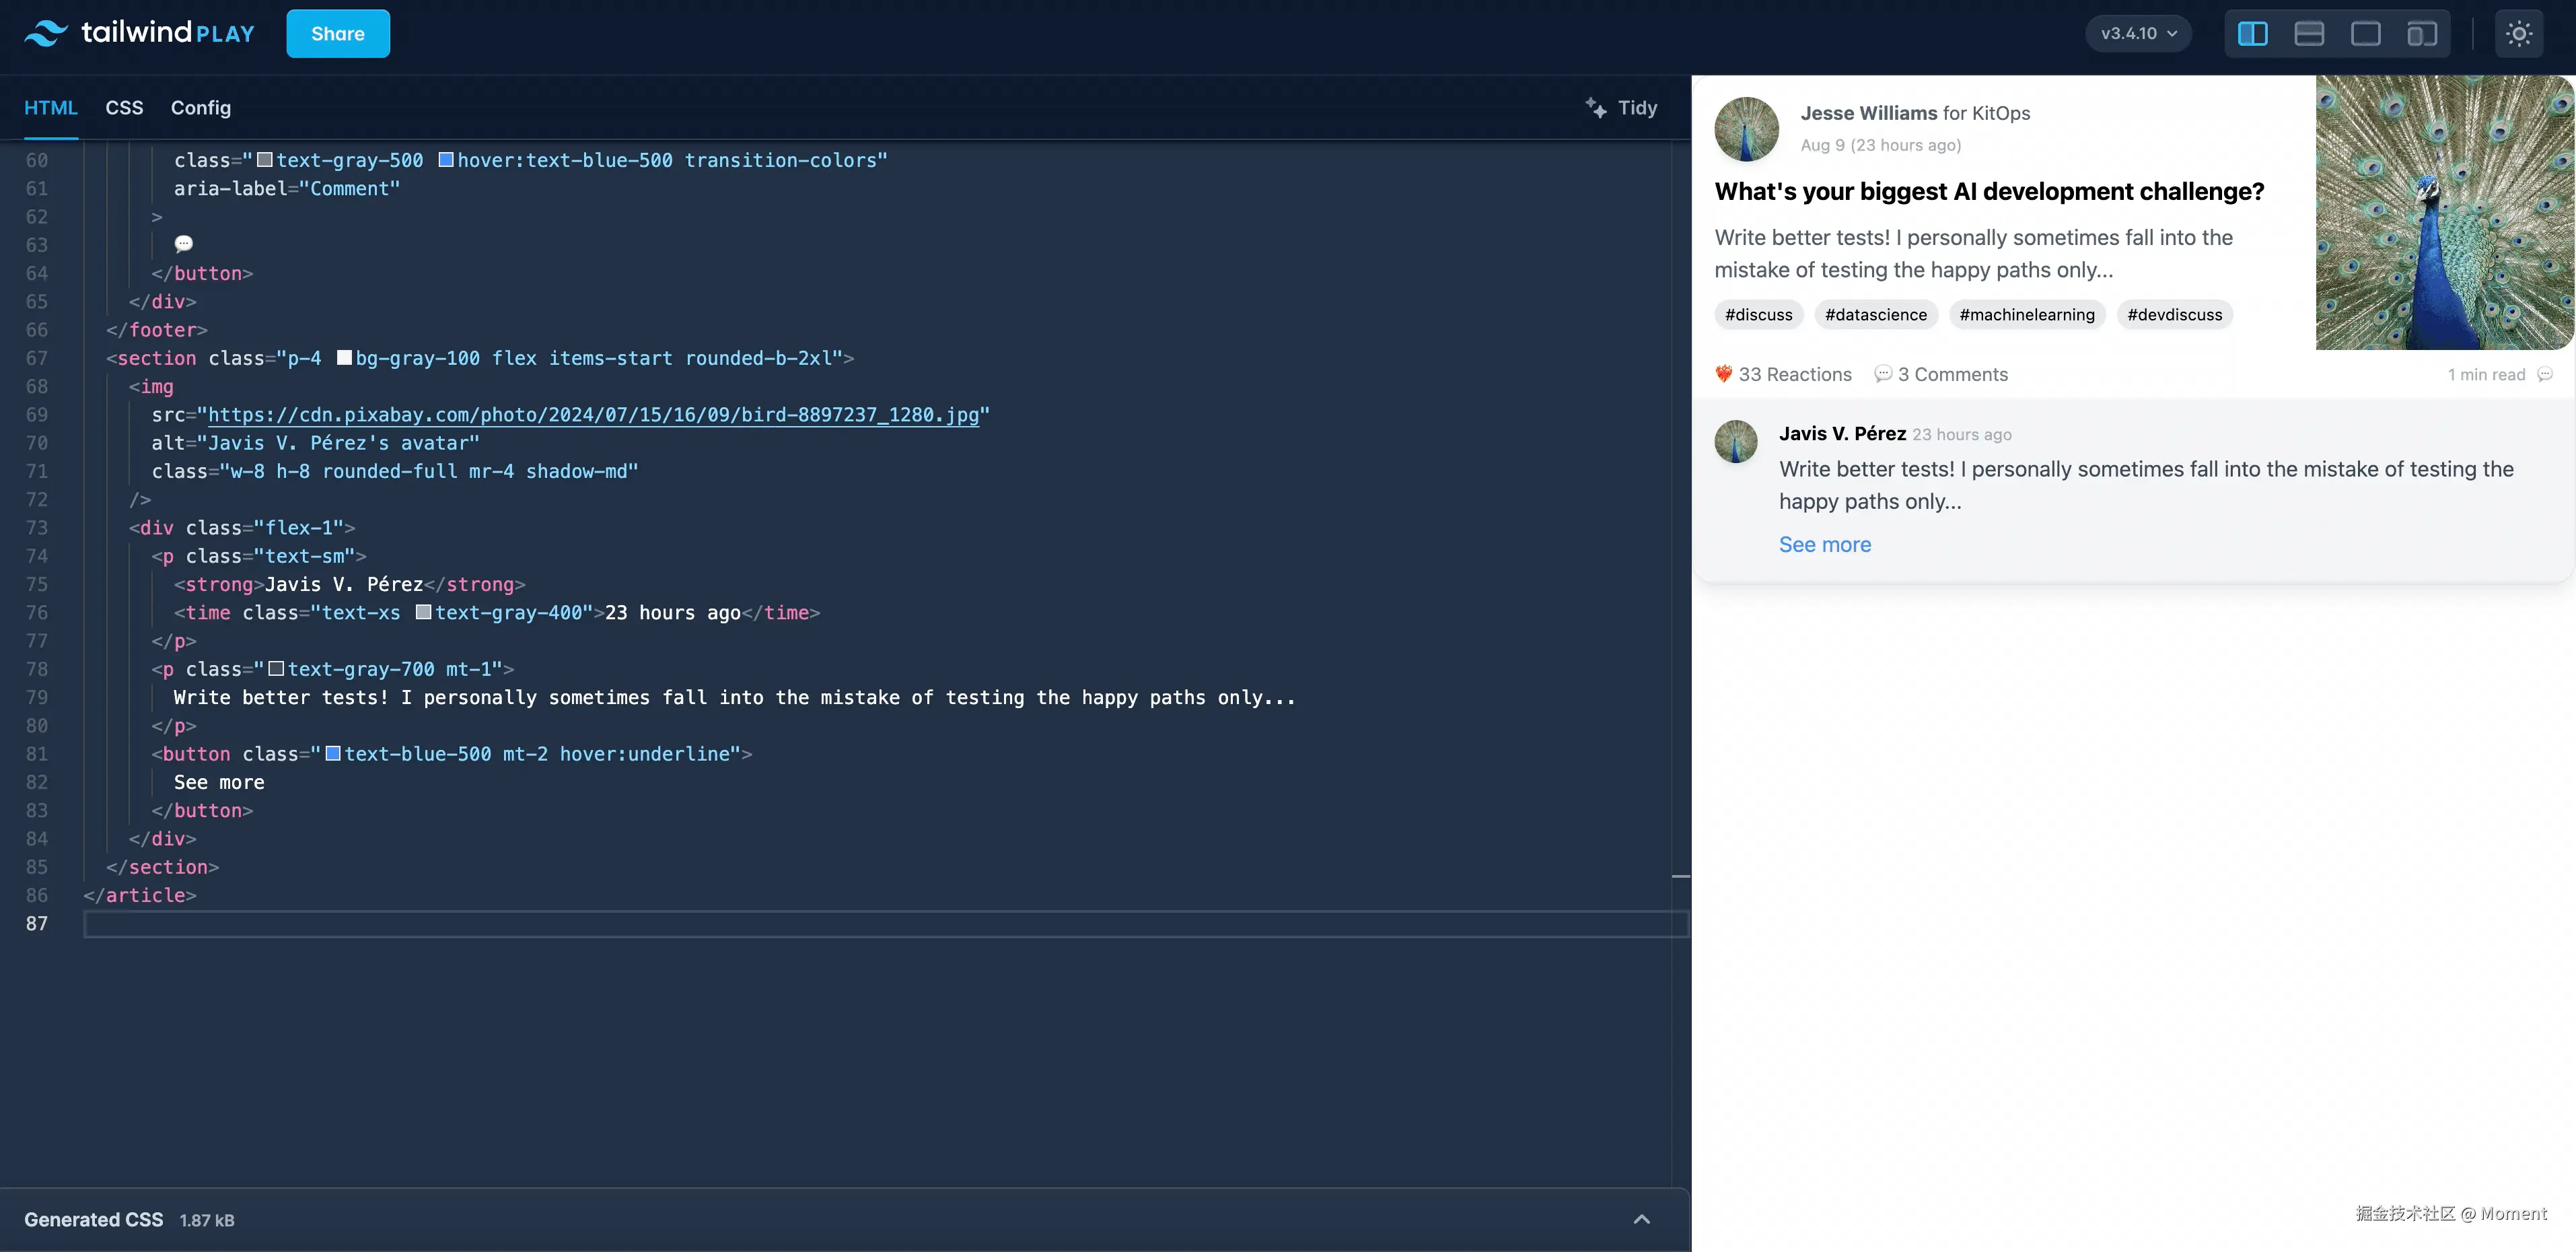Image resolution: width=2576 pixels, height=1252 pixels.
Task: Expand the comment with See more
Action: (1824, 544)
